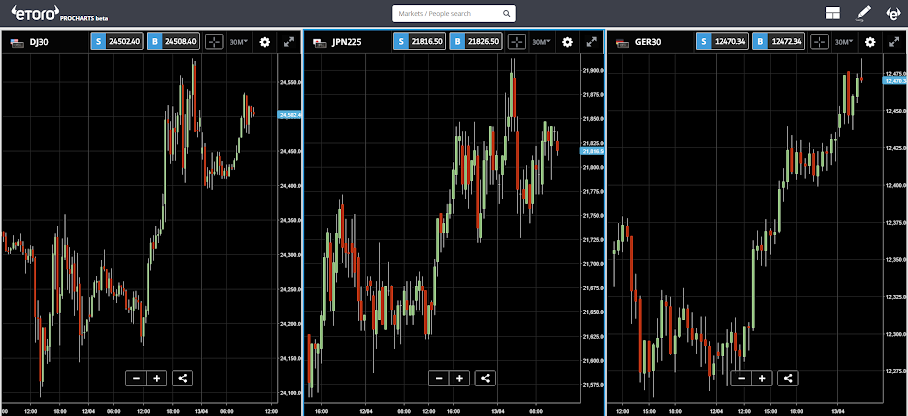Share the GER30 chart
Viewport: 908px width, 416px height.
[x=788, y=378]
